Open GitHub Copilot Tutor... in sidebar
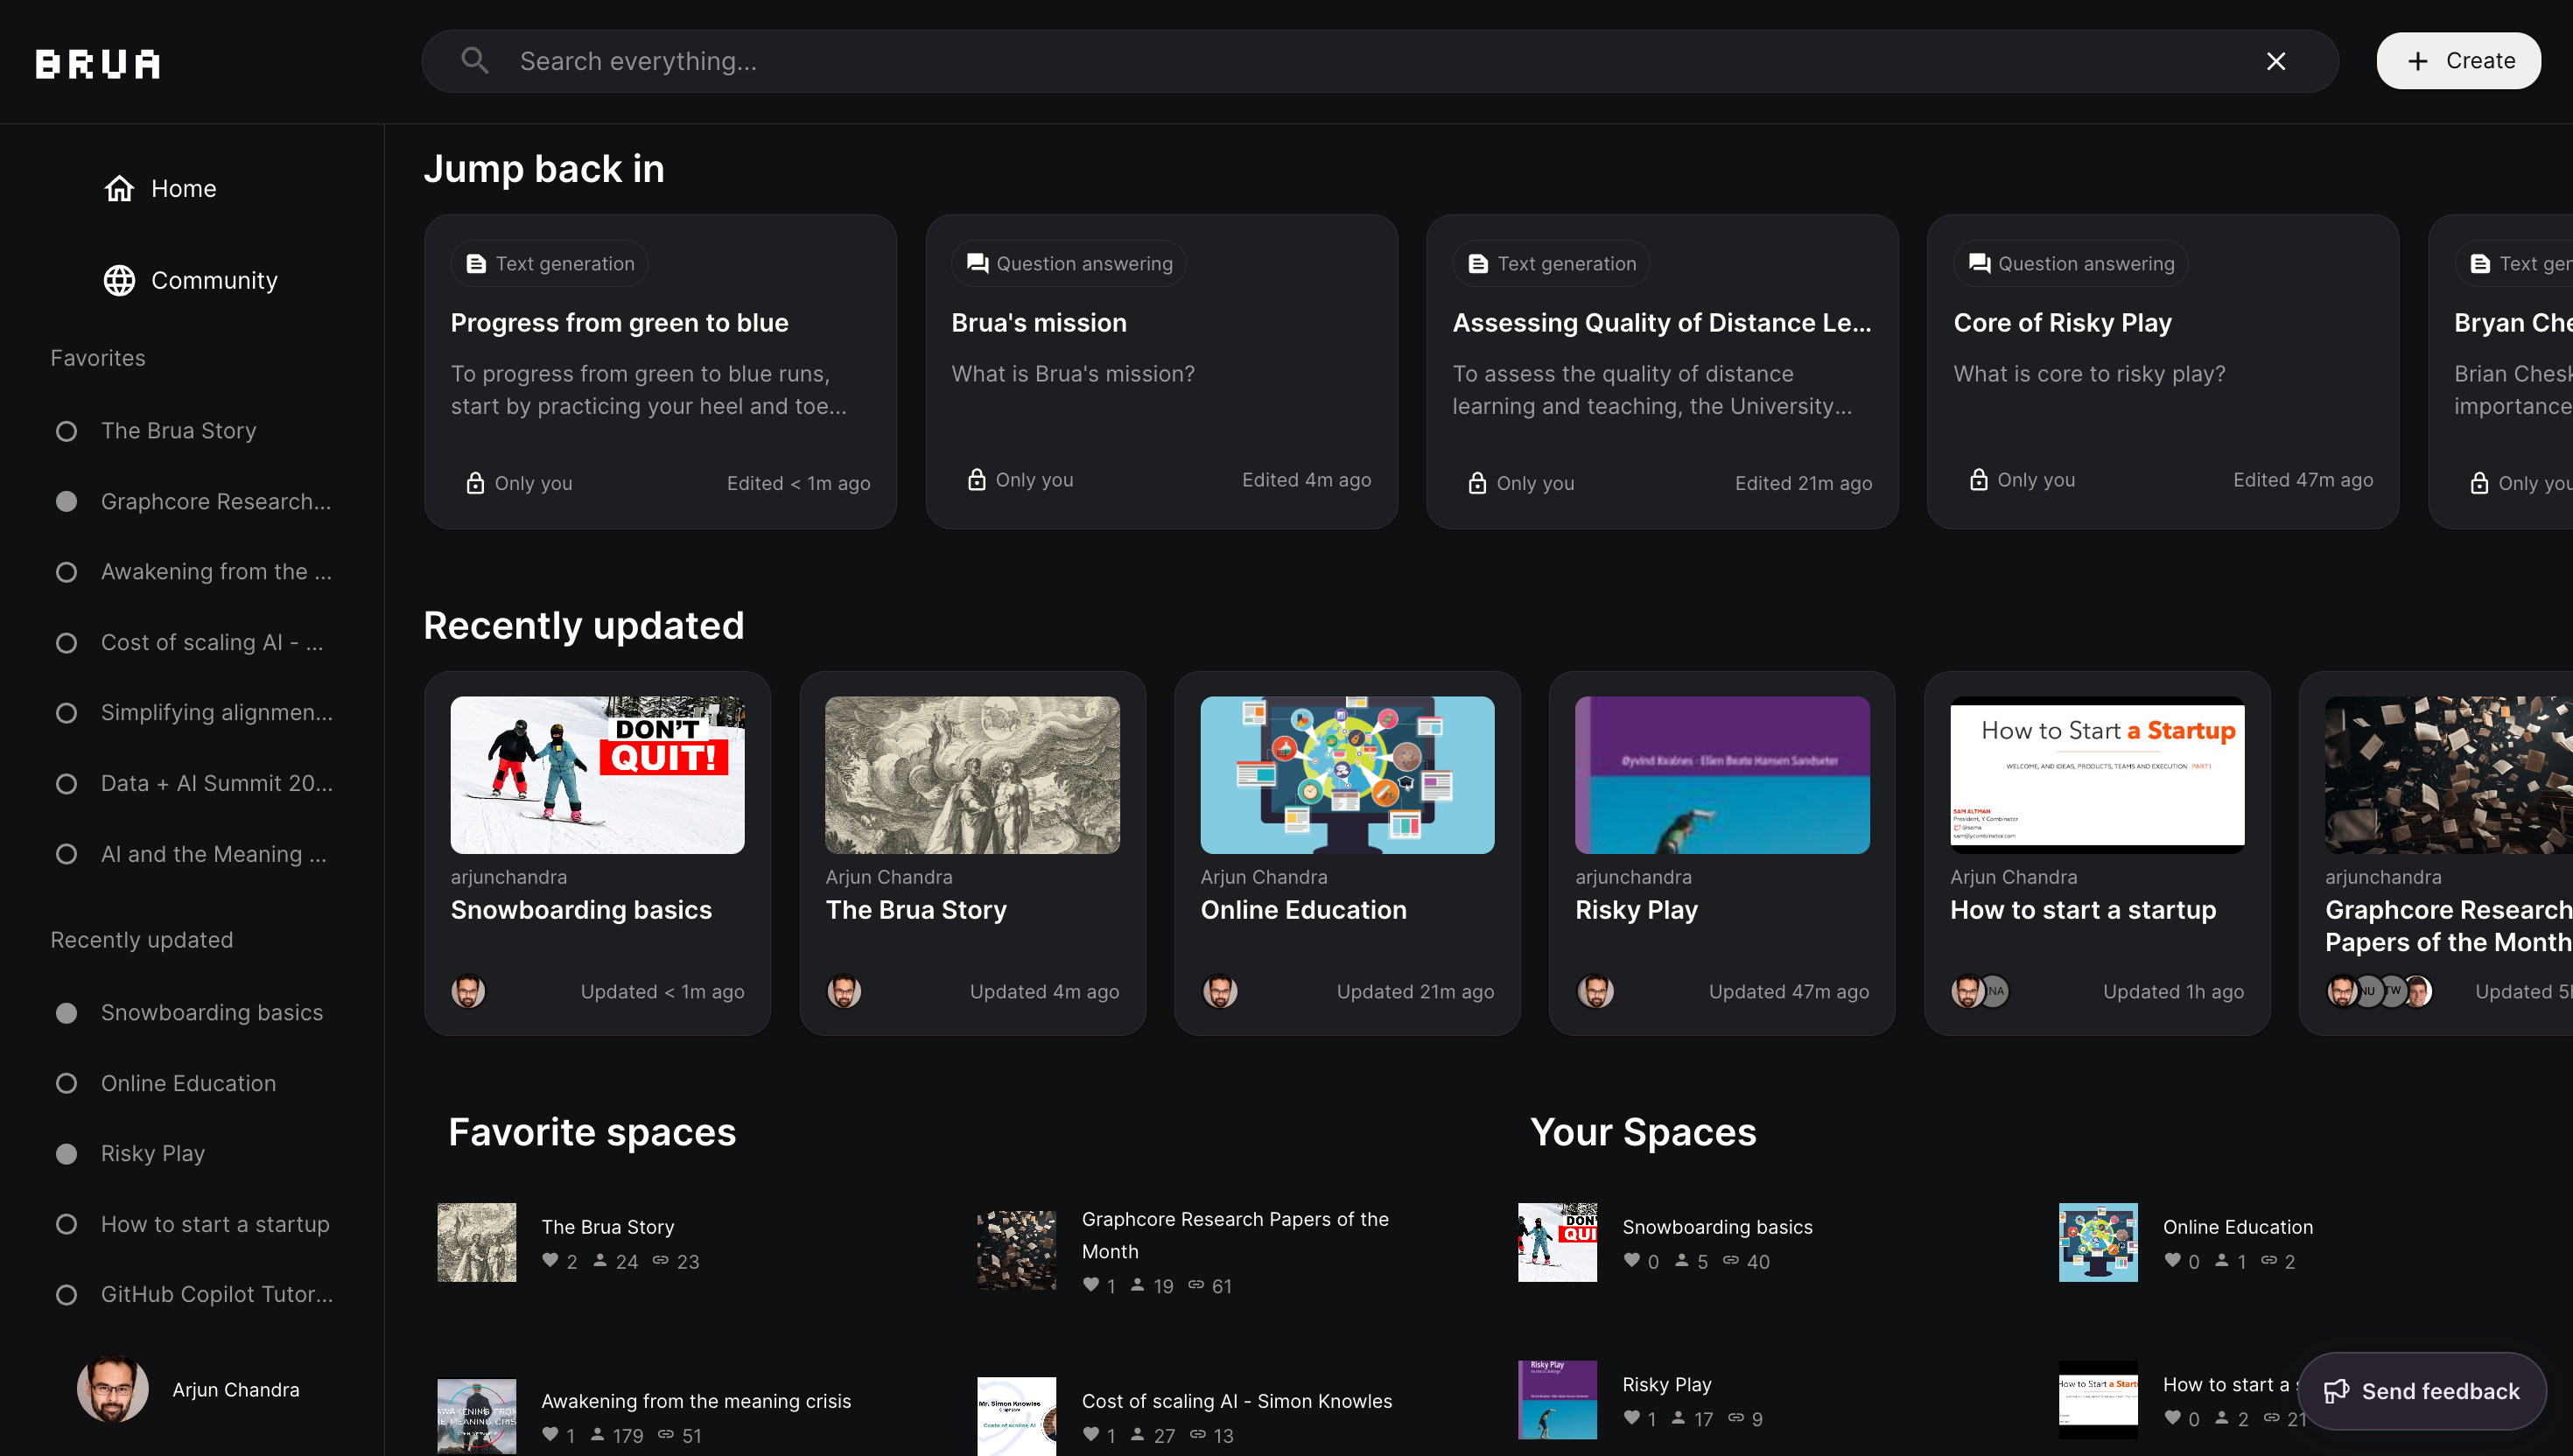 216,1294
